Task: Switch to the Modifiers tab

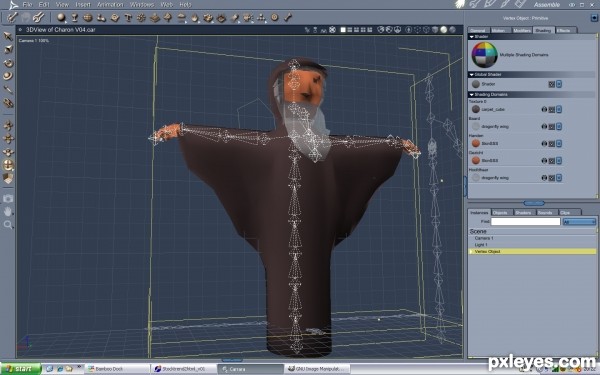Action: pos(522,30)
